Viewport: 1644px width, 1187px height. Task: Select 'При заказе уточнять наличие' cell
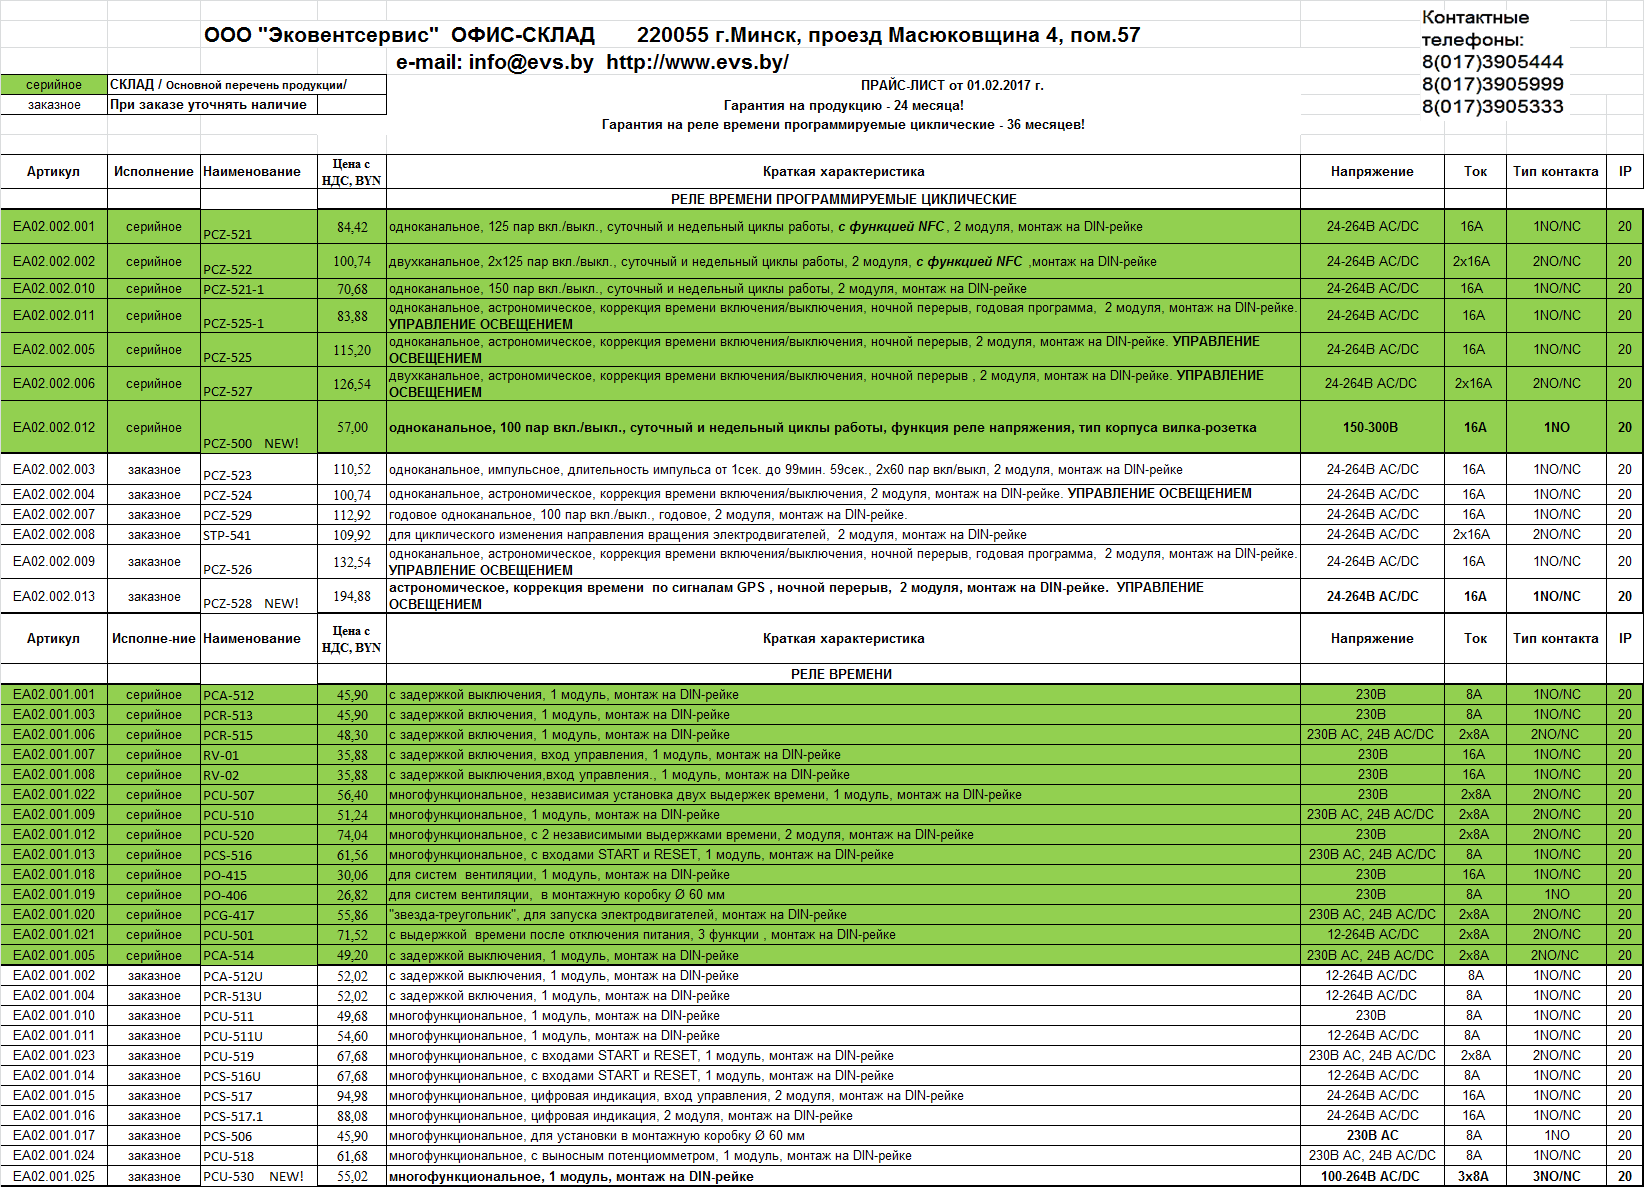coord(212,105)
